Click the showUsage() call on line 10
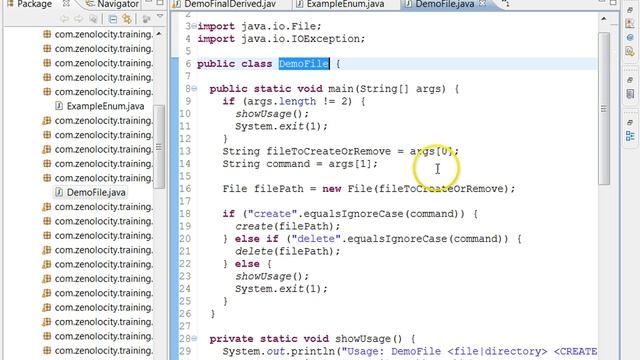 pyautogui.click(x=272, y=114)
